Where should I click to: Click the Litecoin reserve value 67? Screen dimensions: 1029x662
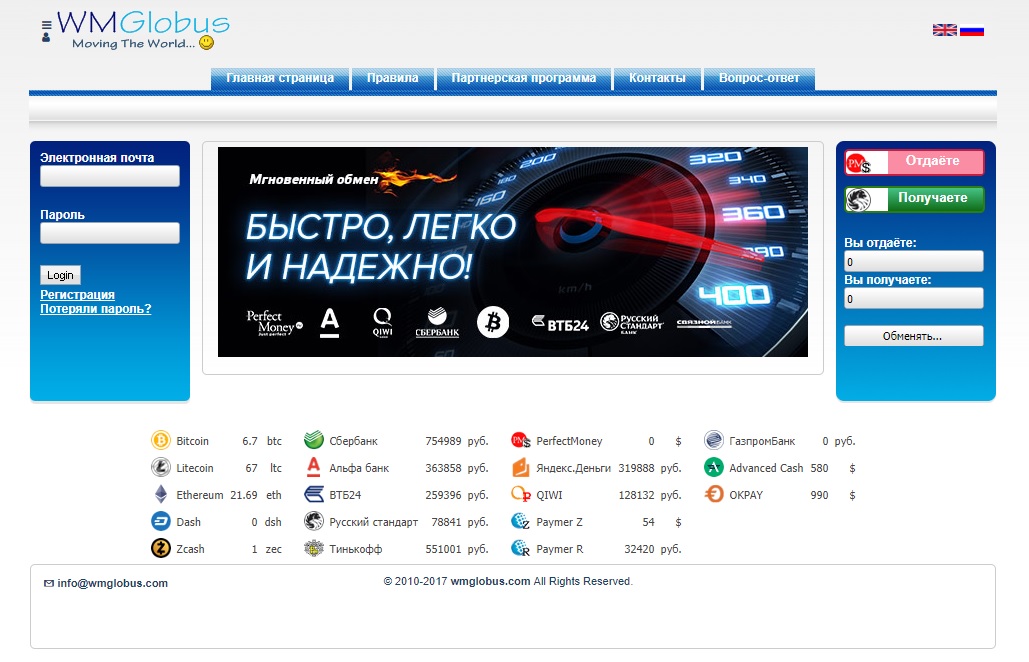click(251, 468)
